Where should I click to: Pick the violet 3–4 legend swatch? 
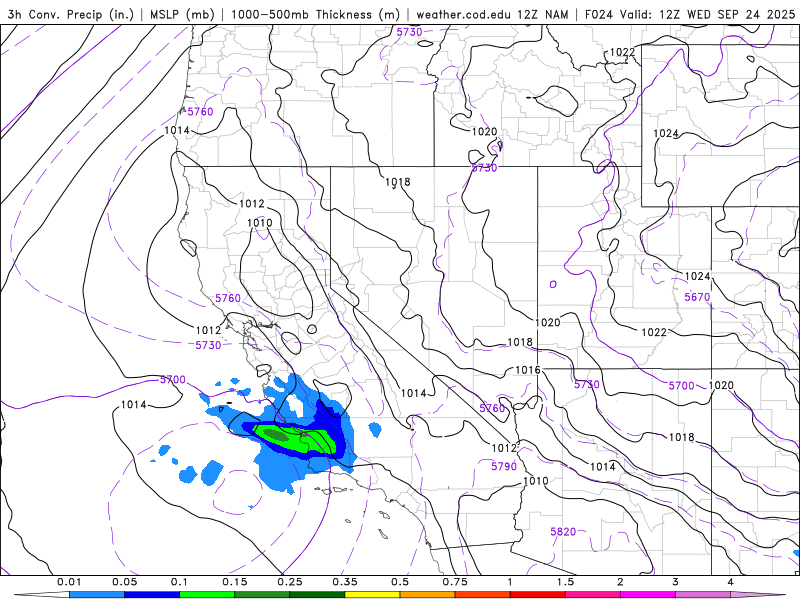[x=703, y=595]
